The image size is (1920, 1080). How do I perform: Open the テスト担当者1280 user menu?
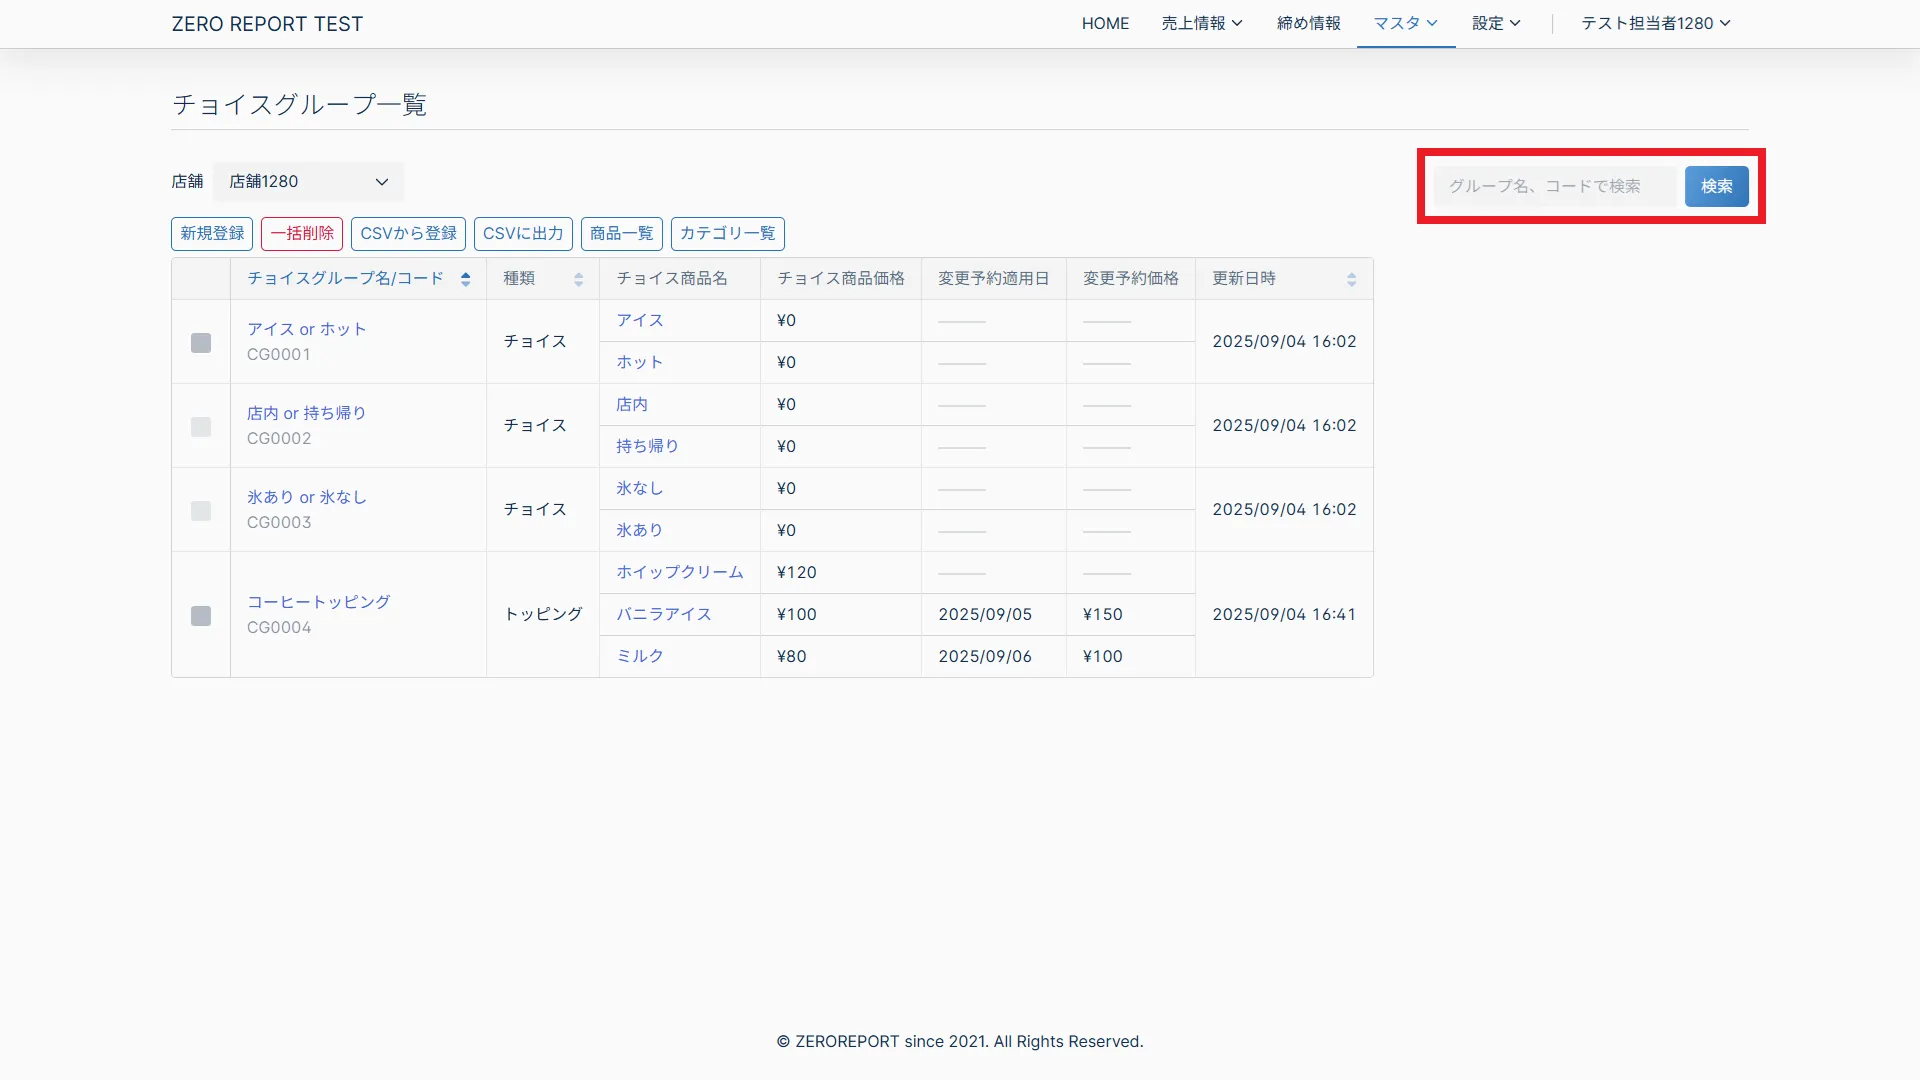1655,23
